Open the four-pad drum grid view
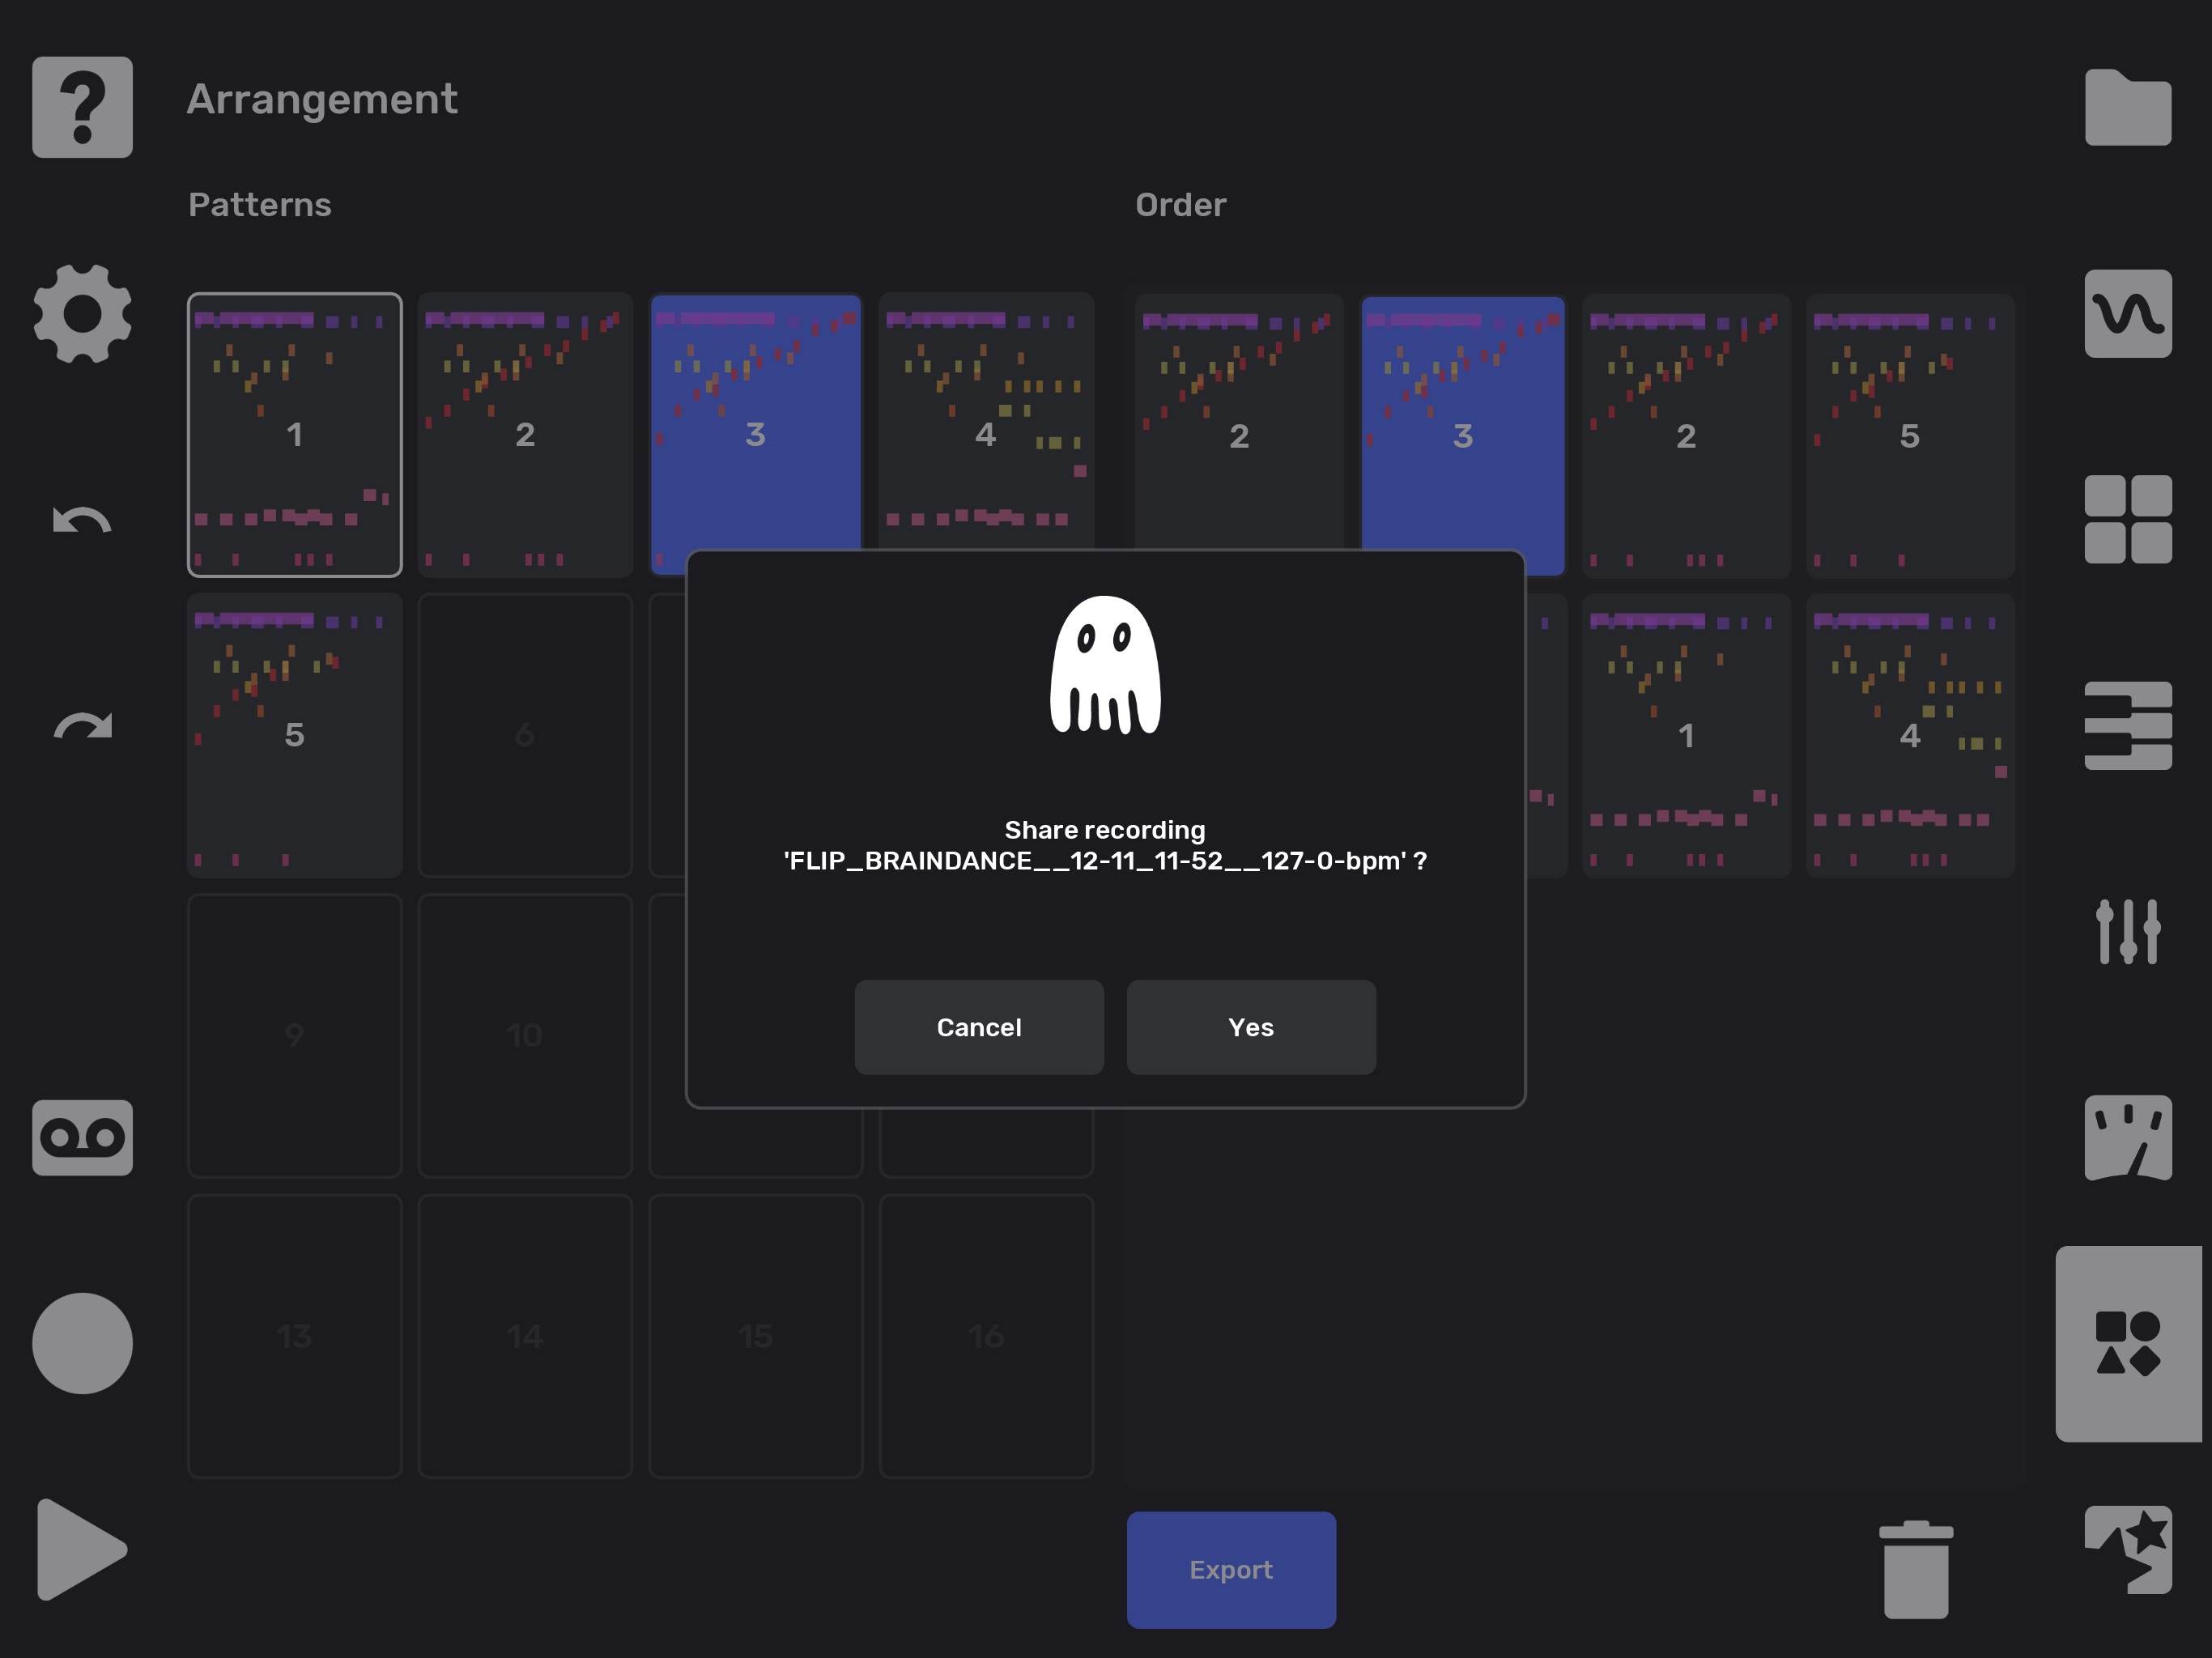 [2128, 520]
